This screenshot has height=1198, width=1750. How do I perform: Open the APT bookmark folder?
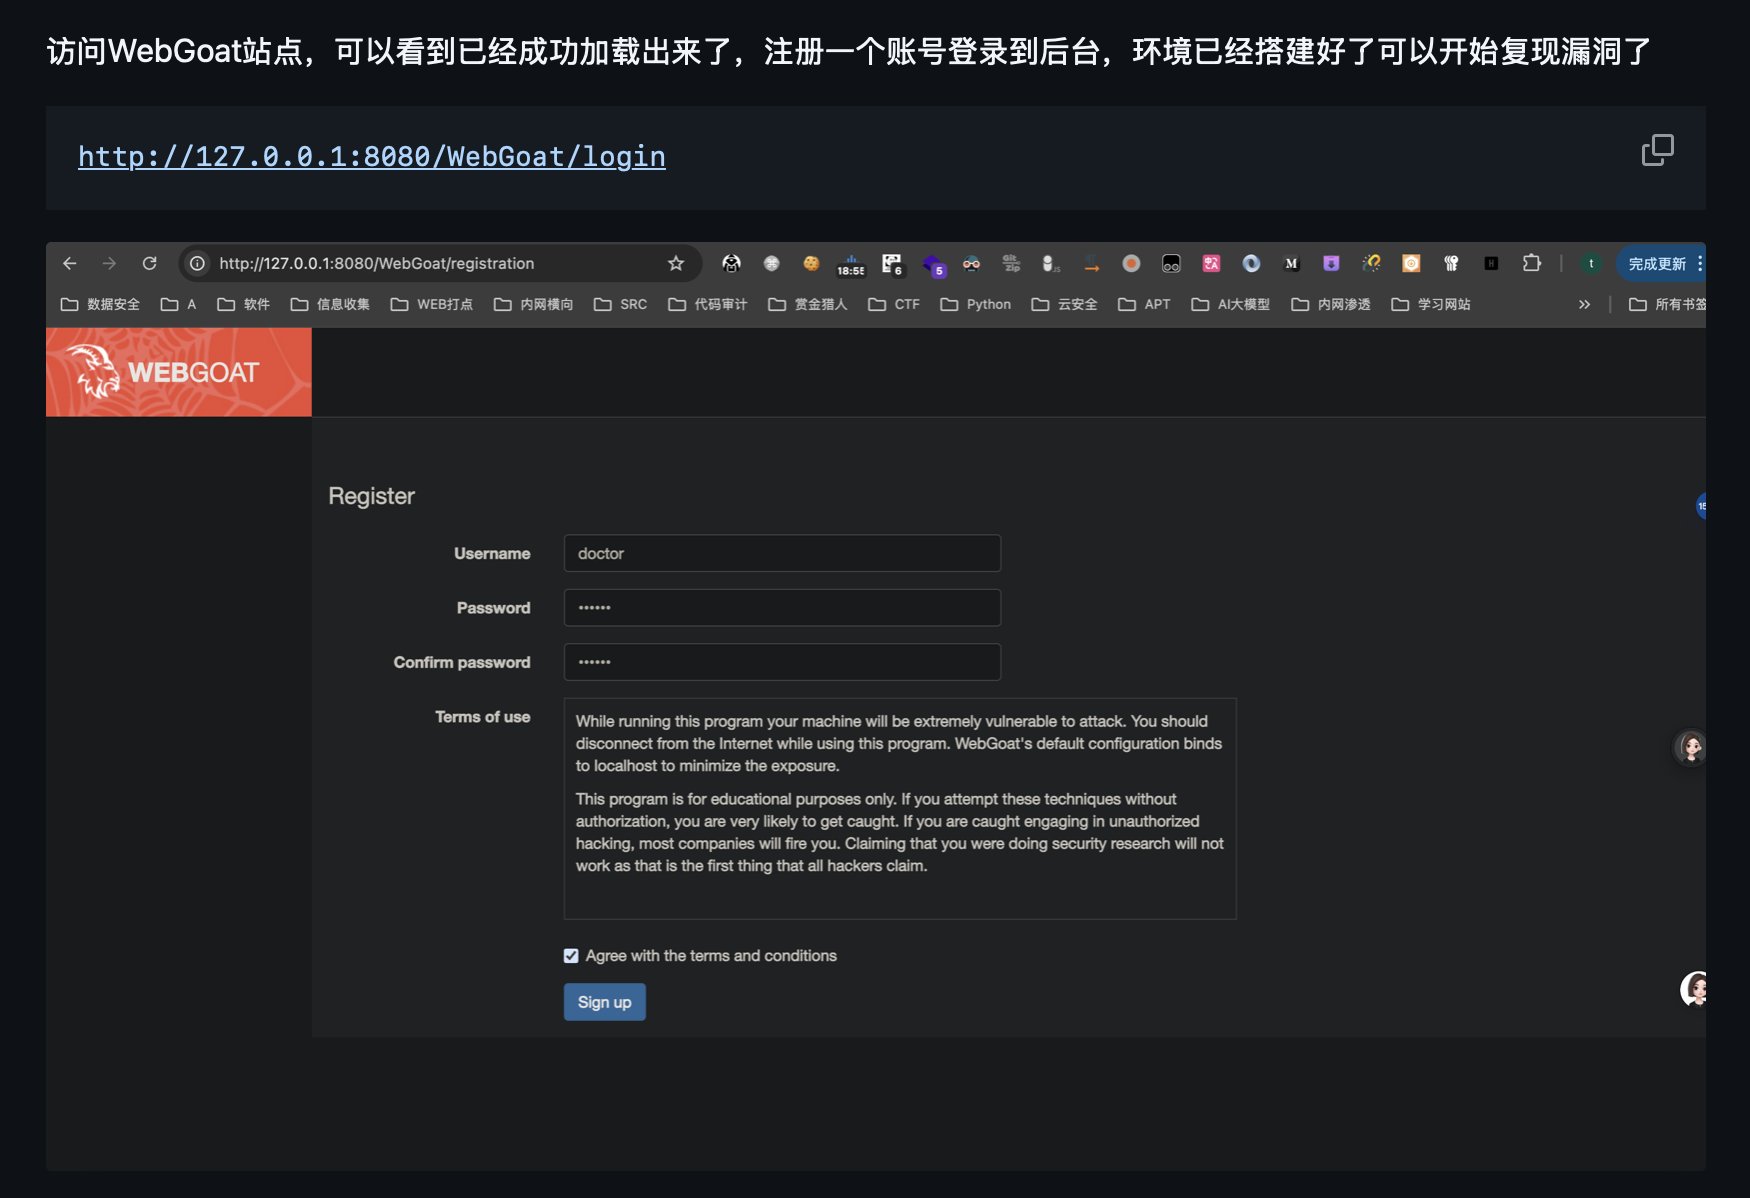[1144, 304]
